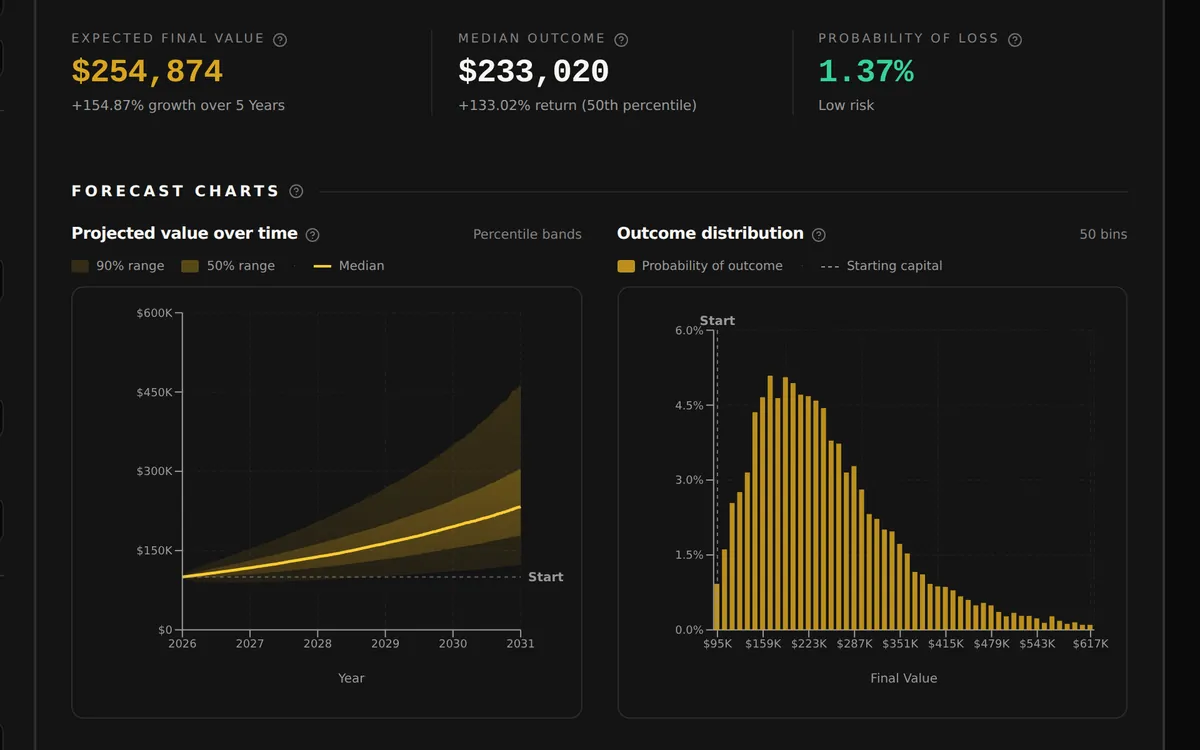Hide the Median line legend item

coord(349,266)
